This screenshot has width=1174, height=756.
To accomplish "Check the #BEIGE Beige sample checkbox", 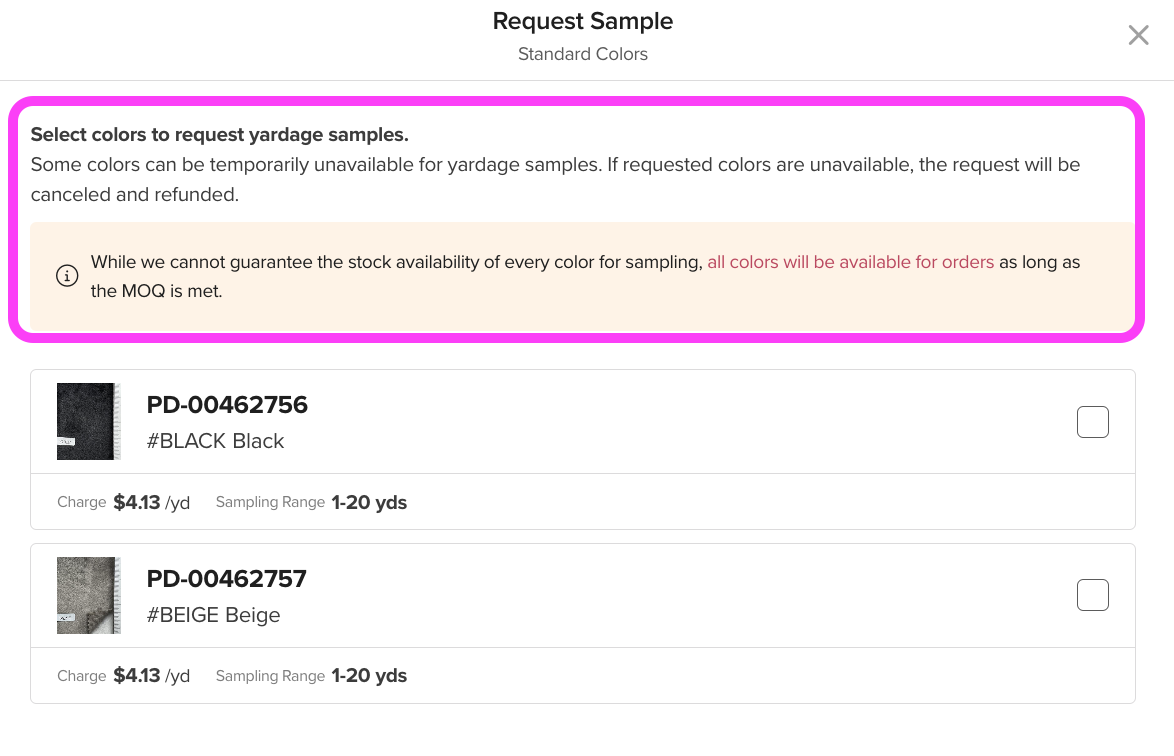I will tap(1092, 595).
